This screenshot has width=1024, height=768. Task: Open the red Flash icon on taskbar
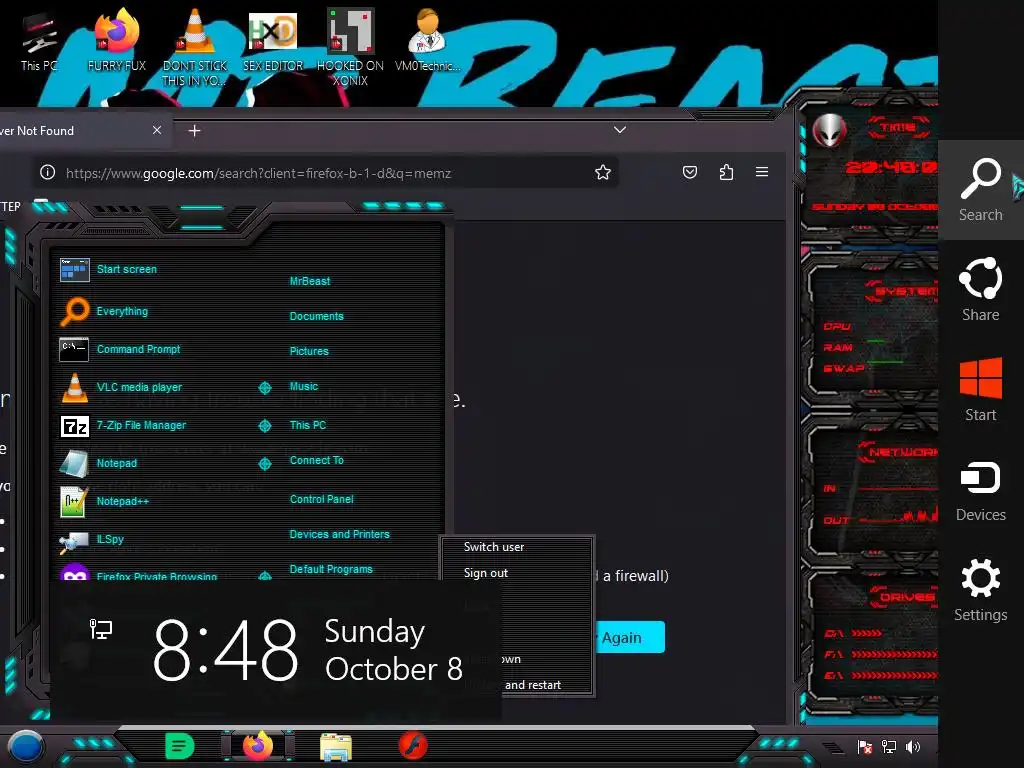413,746
